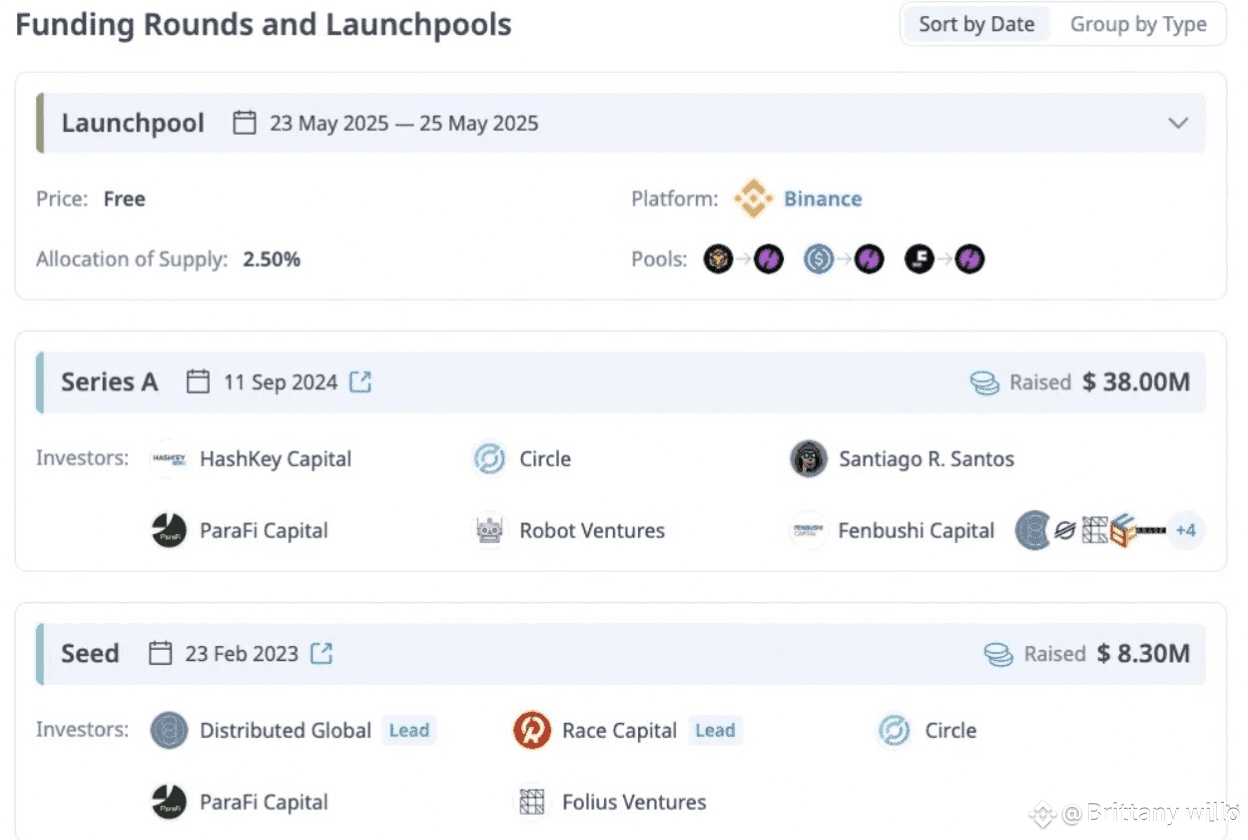Click the black FDUSD pool icon
Screen dimensions: 1248x840
point(919,260)
